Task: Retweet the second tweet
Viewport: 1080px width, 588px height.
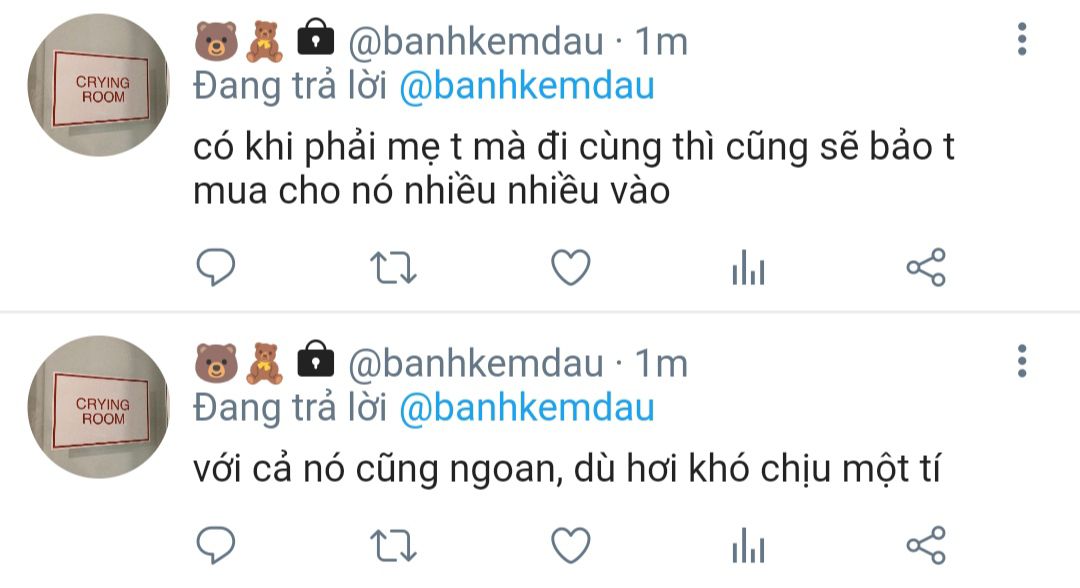Action: [393, 546]
